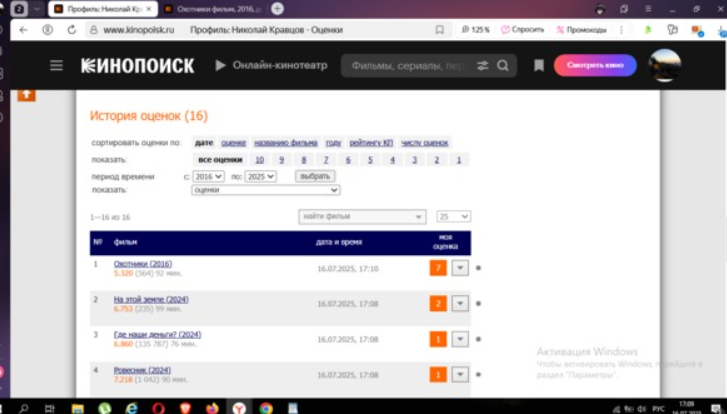The height and width of the screenshot is (414, 727).
Task: Bookmark this page in address bar
Action: pyautogui.click(x=440, y=30)
